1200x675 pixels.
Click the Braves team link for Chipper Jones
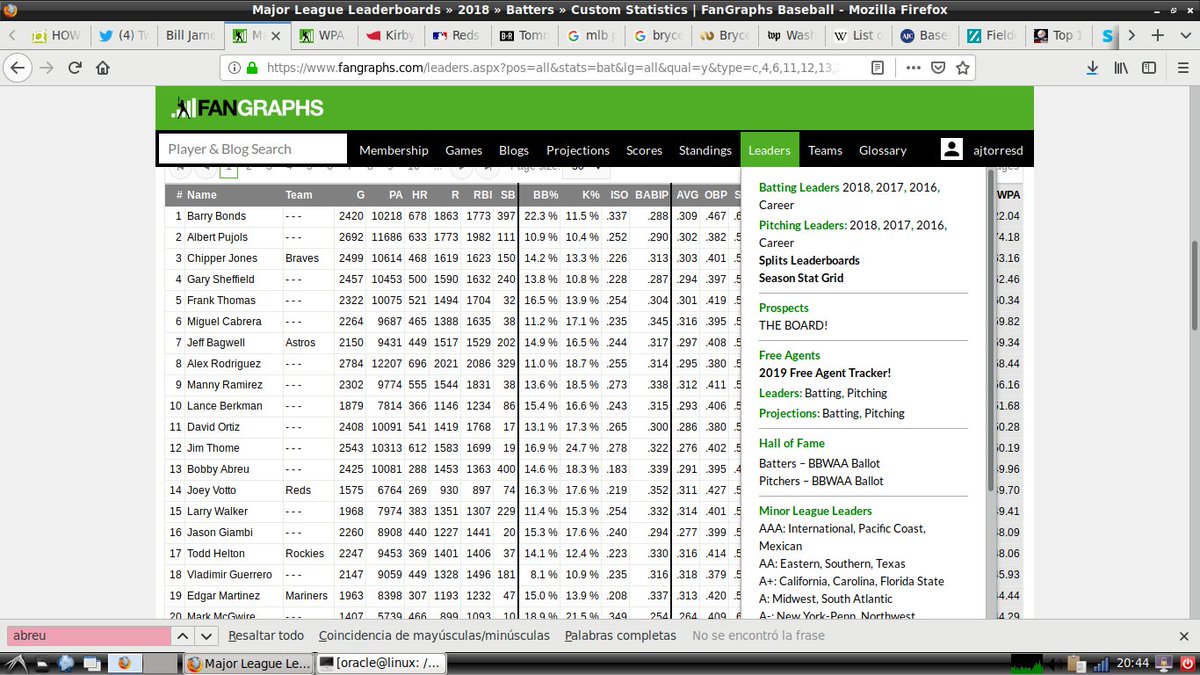302,258
